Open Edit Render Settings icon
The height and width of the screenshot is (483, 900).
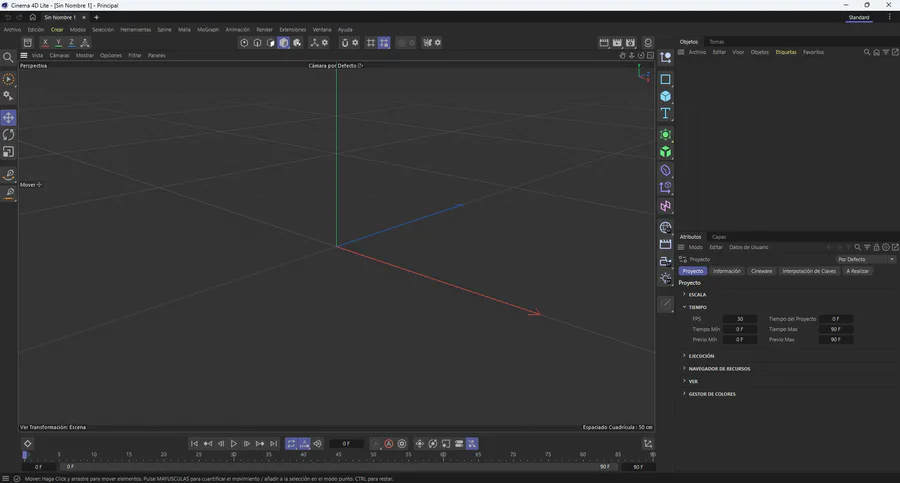coord(630,42)
